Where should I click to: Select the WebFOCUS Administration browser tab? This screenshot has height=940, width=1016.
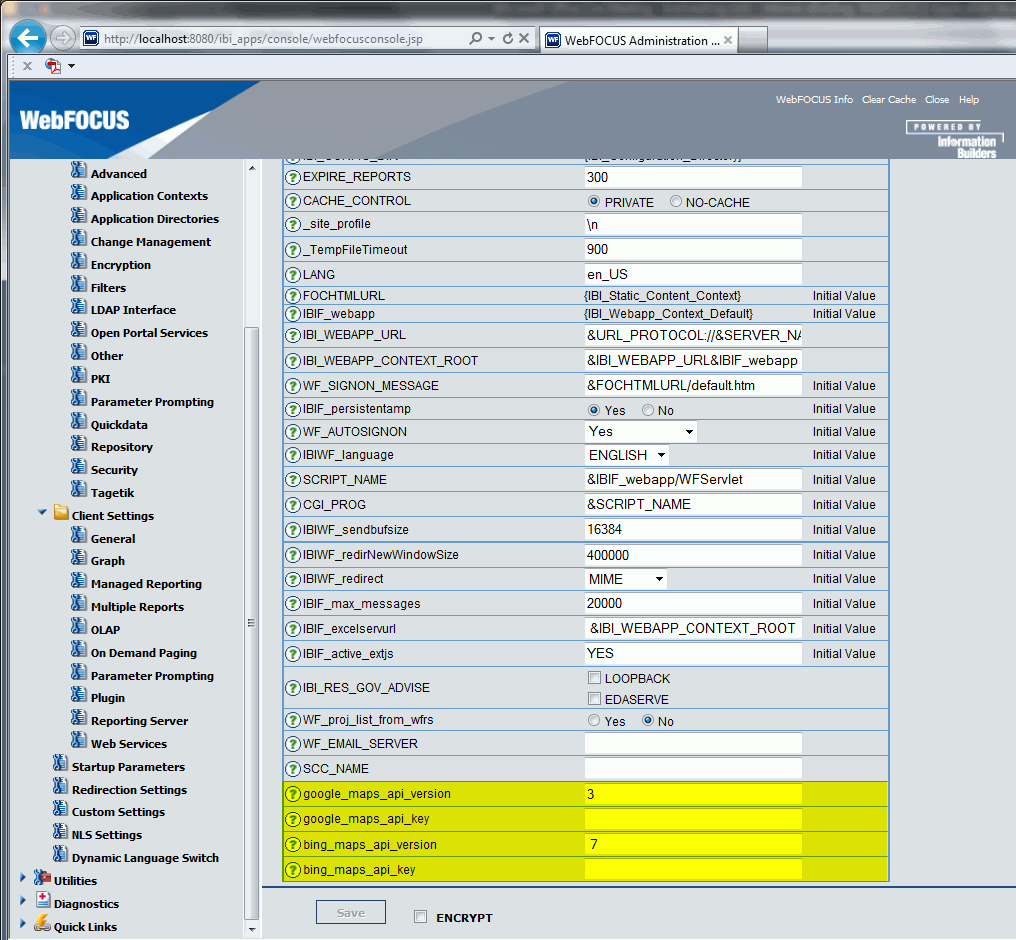tap(638, 40)
